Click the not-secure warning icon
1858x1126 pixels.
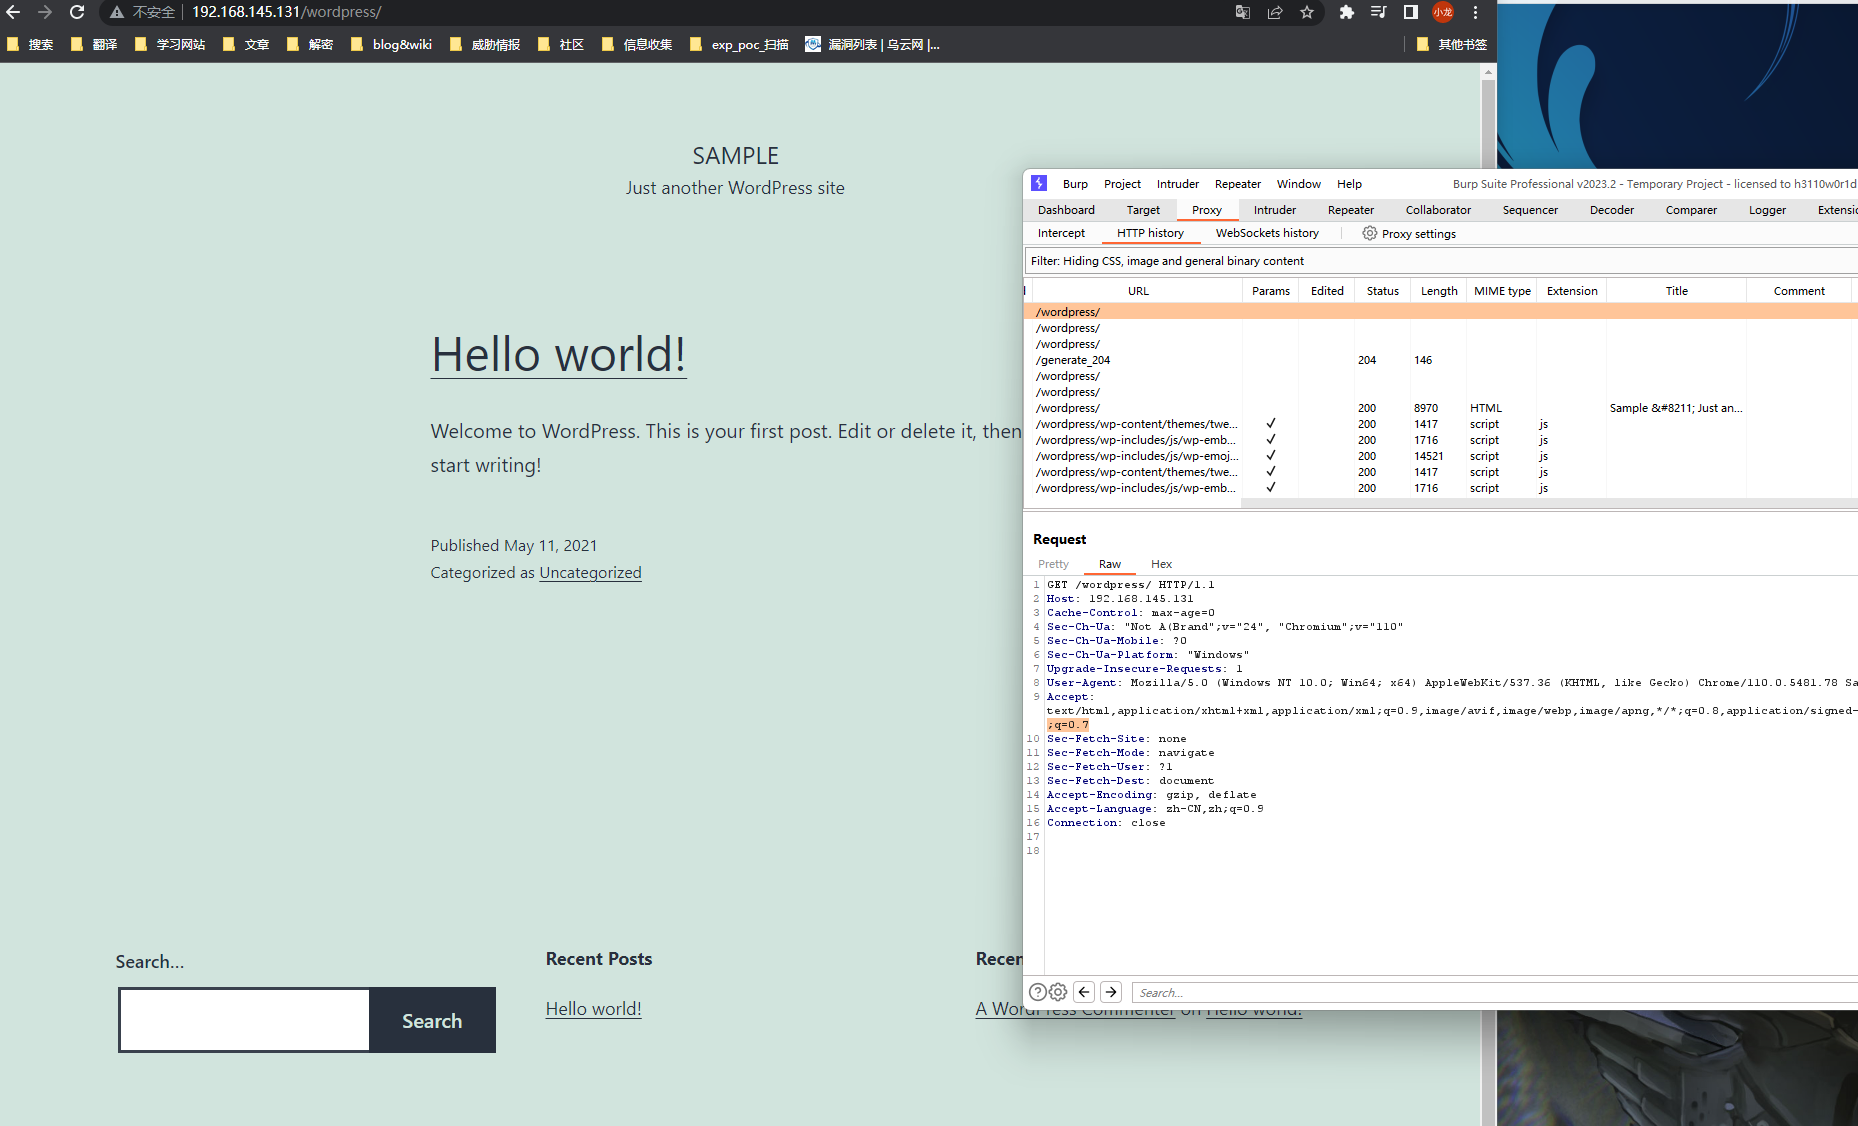(117, 12)
